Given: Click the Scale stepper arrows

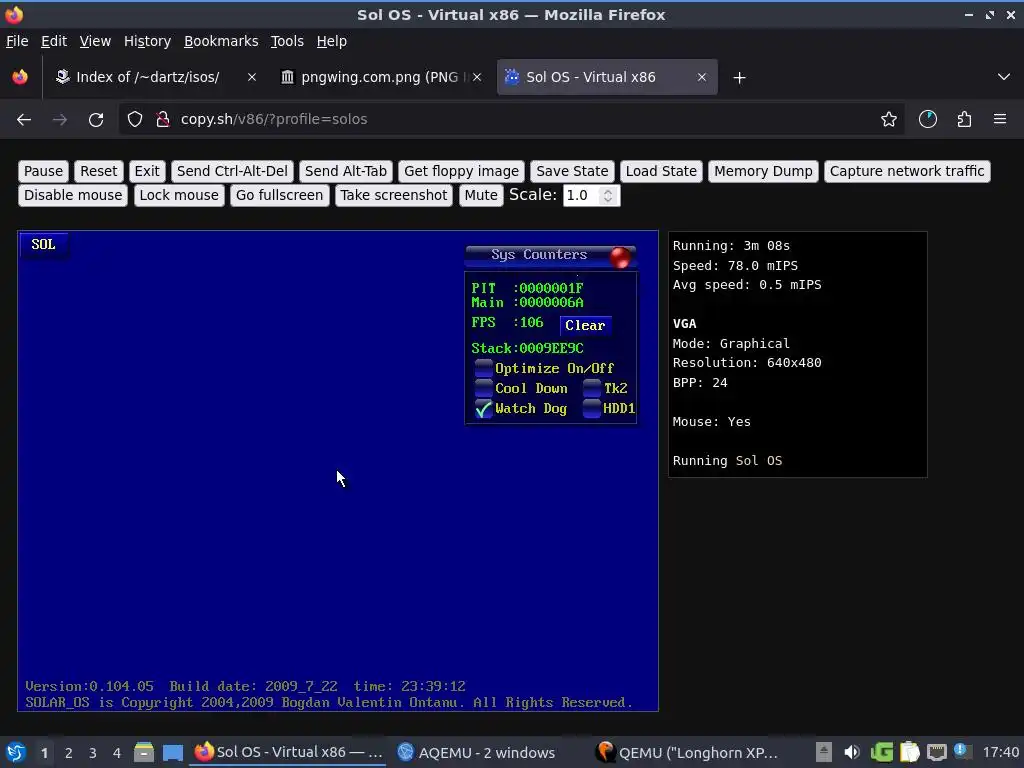Looking at the screenshot, I should [x=608, y=195].
